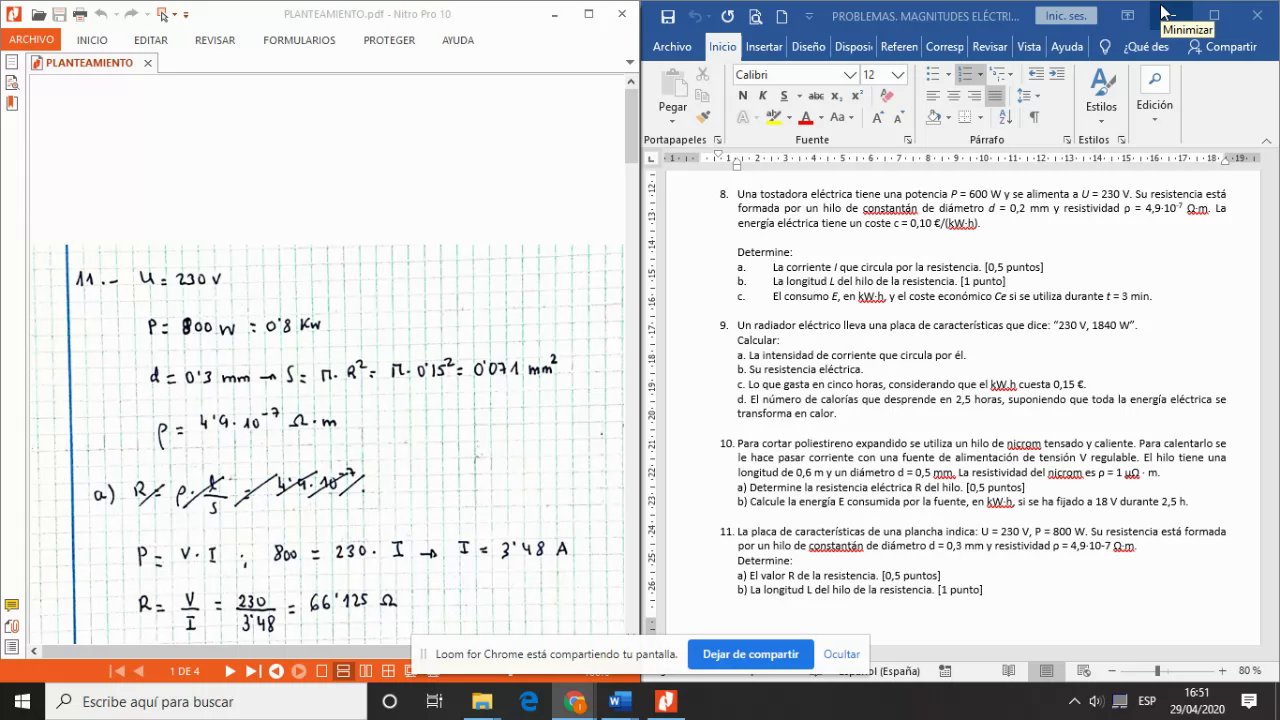Toggle underline formatting in Word
1280x720 pixels.
784,96
